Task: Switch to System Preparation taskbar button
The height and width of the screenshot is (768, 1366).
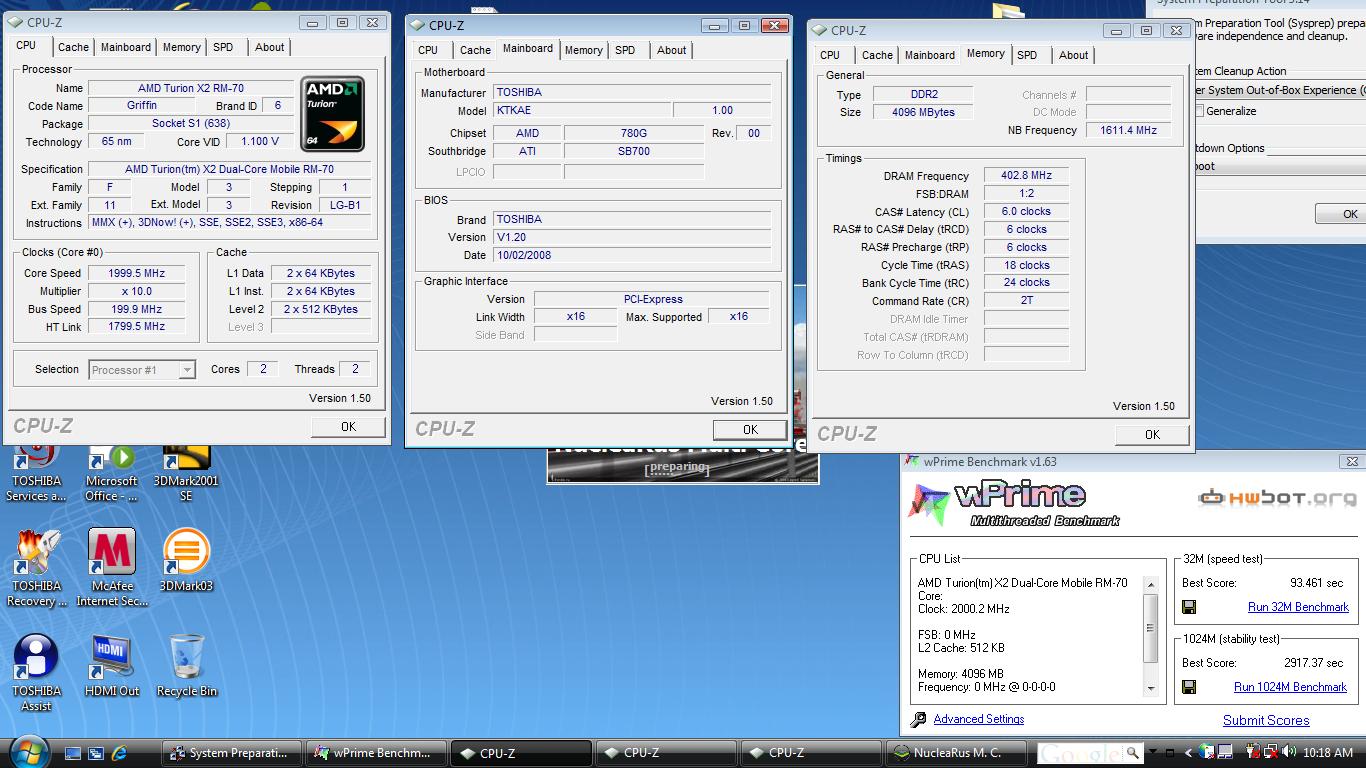Action: 231,753
